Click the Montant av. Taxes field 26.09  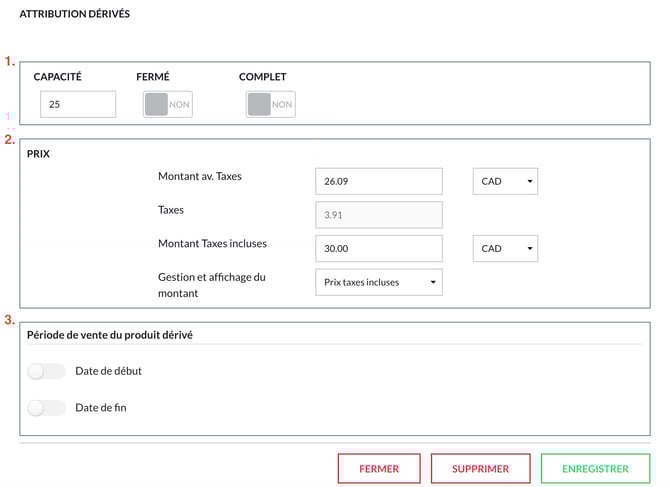(378, 182)
